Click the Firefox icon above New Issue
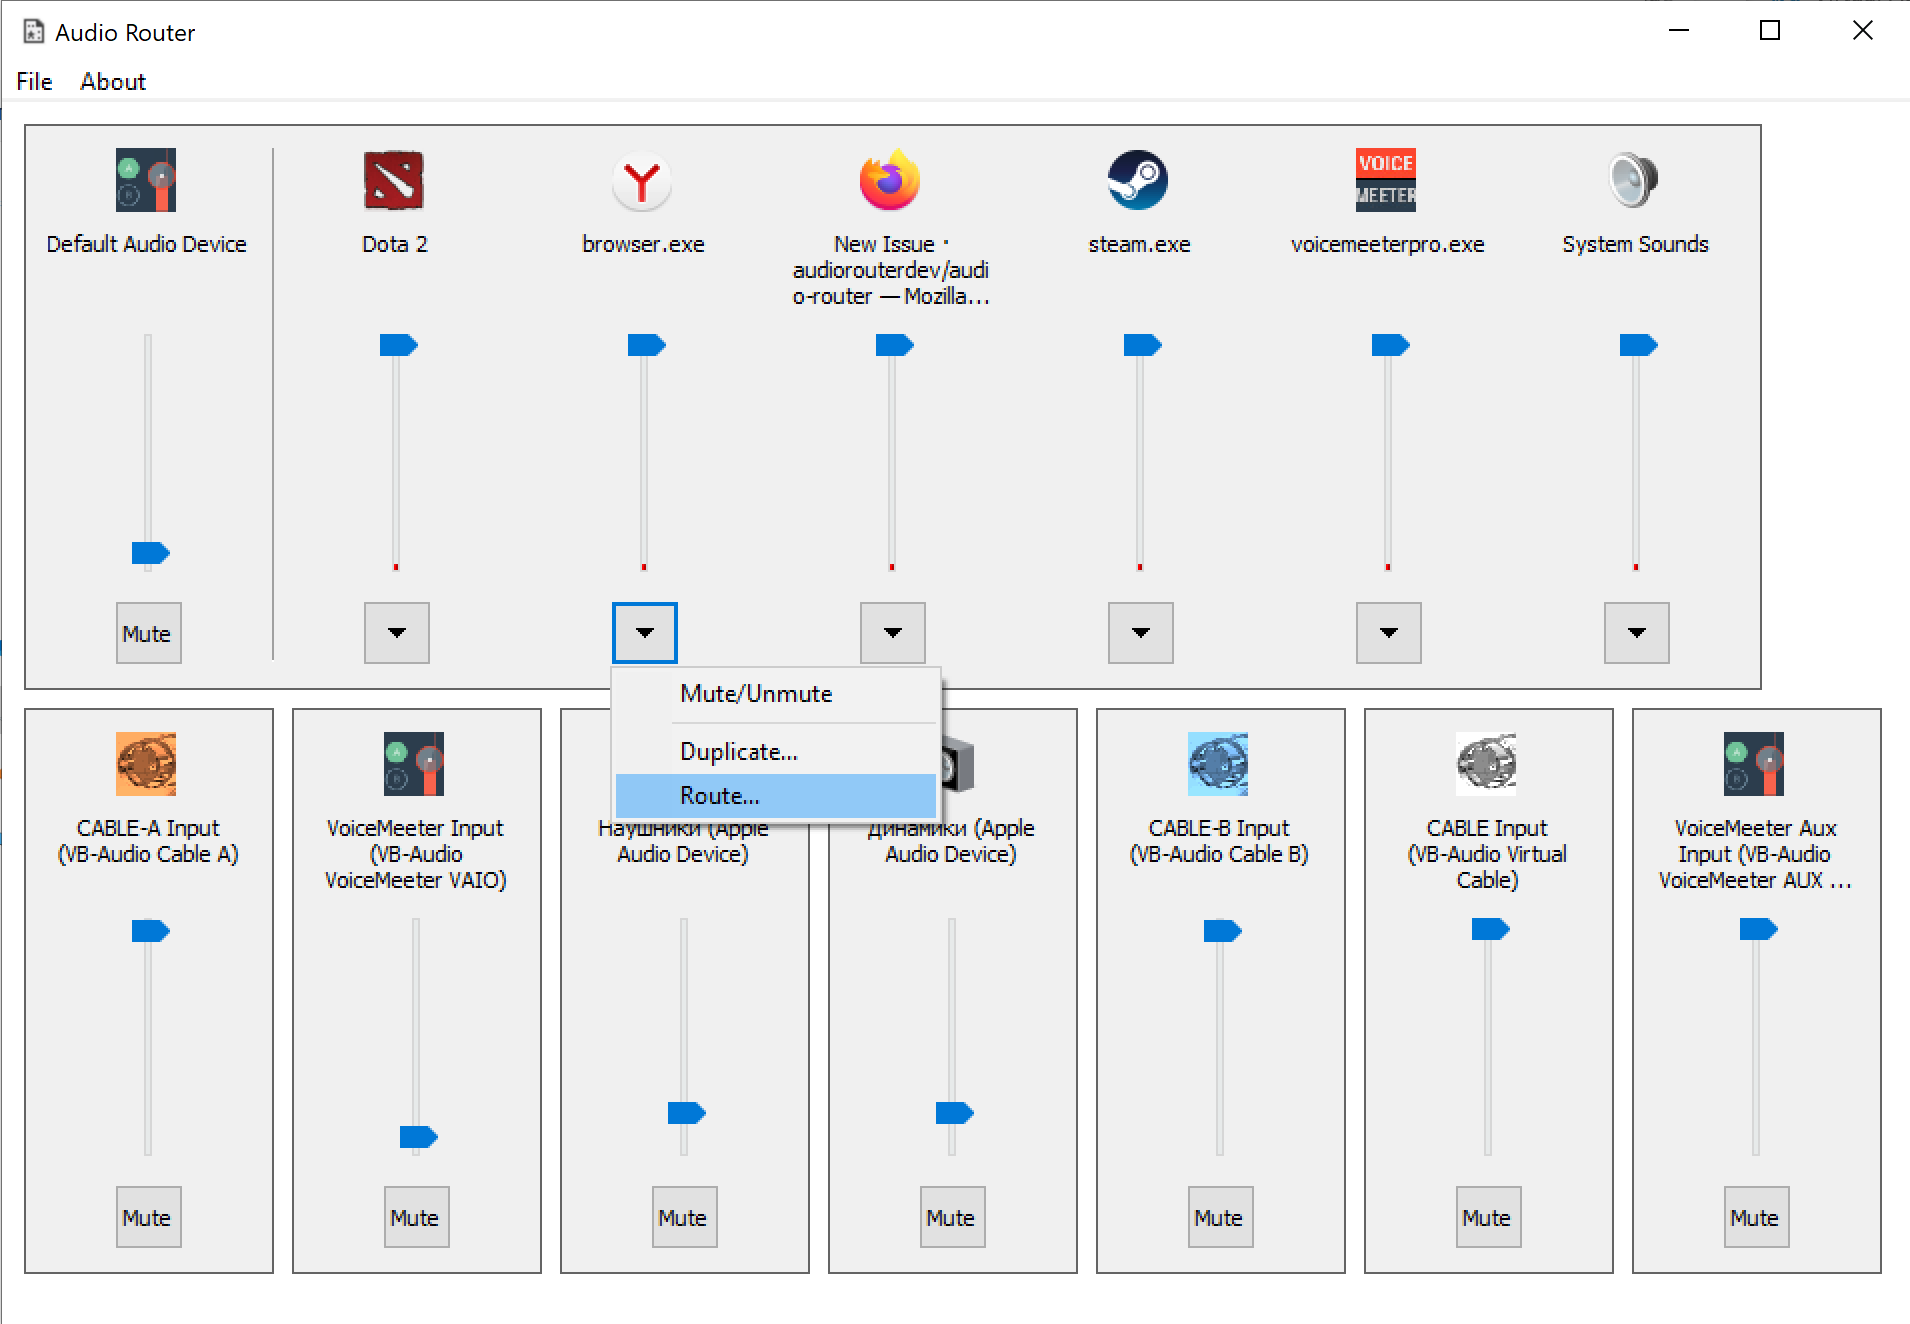 889,181
